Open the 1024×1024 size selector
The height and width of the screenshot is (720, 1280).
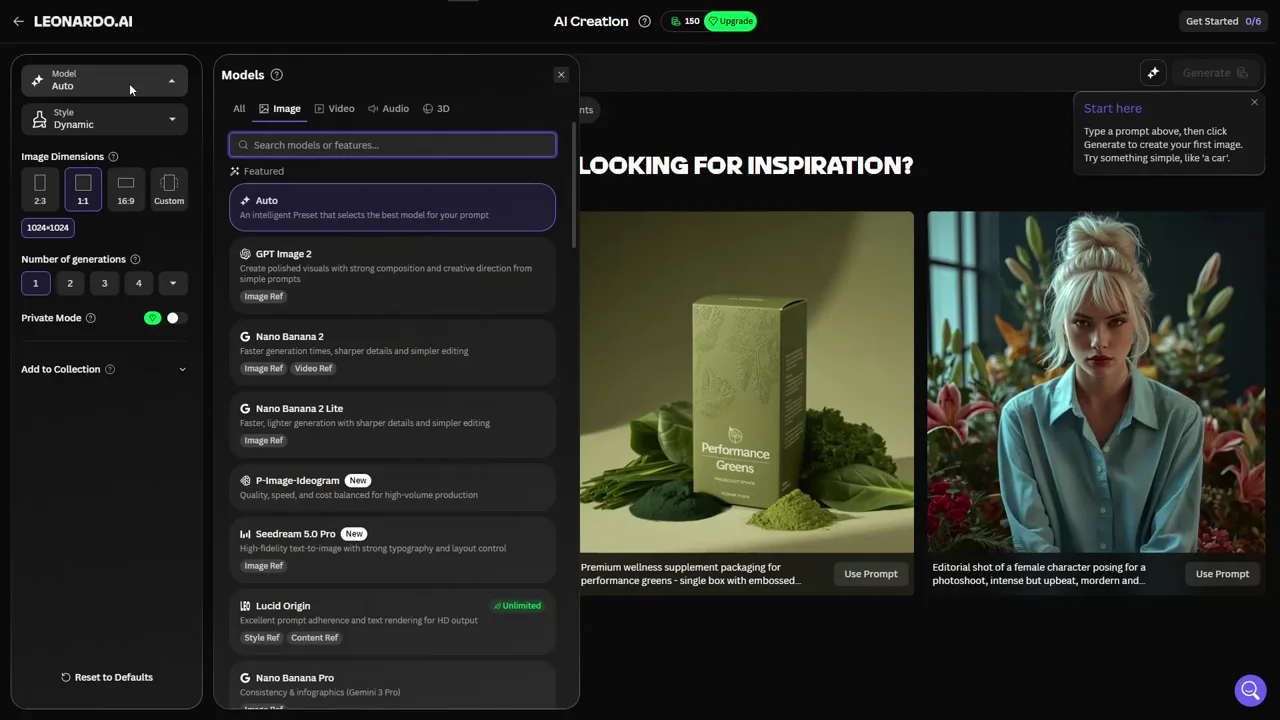coord(48,228)
